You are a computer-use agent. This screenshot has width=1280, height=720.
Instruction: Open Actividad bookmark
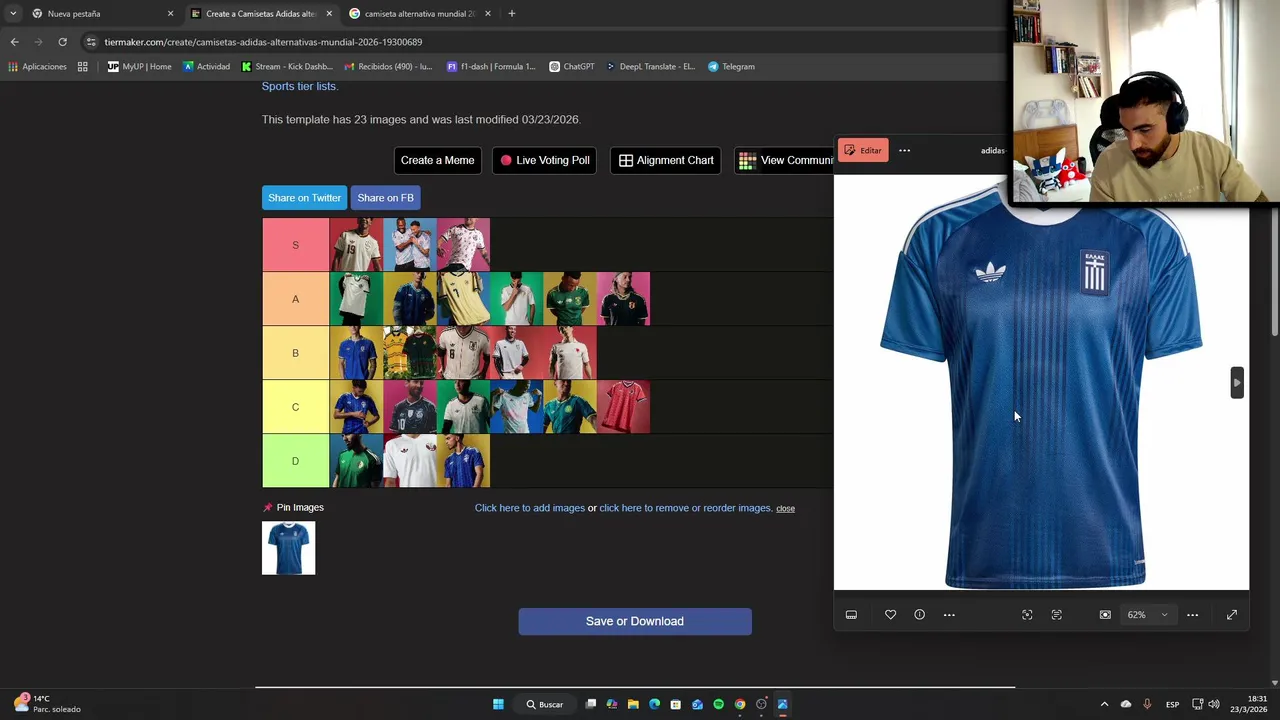coord(206,67)
